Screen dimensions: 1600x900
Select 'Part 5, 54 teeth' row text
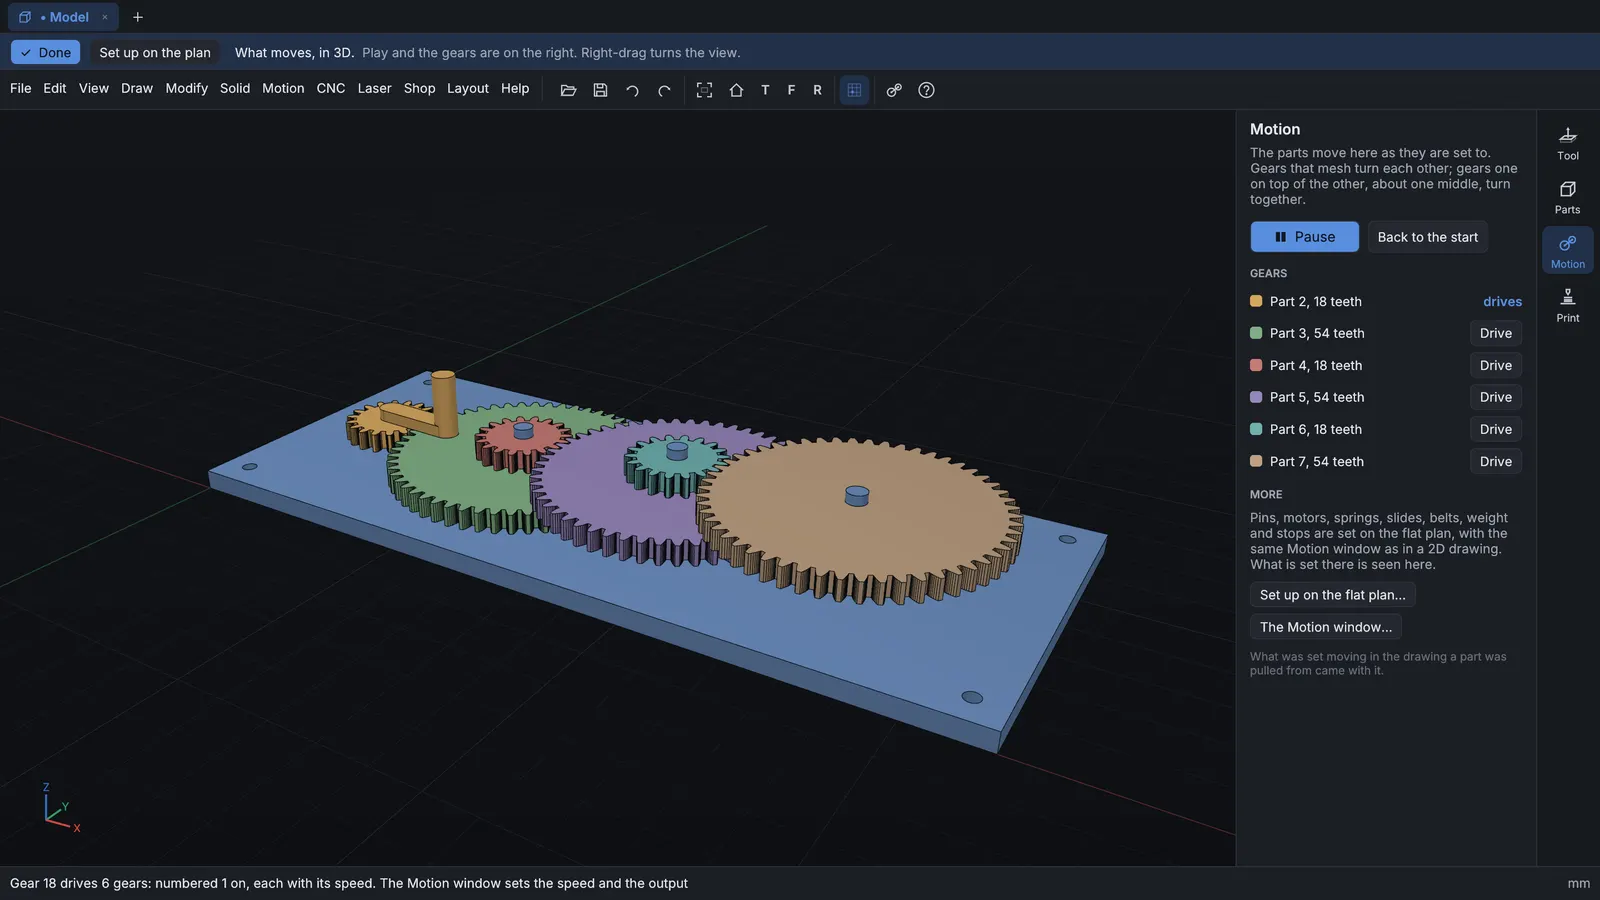click(1317, 397)
